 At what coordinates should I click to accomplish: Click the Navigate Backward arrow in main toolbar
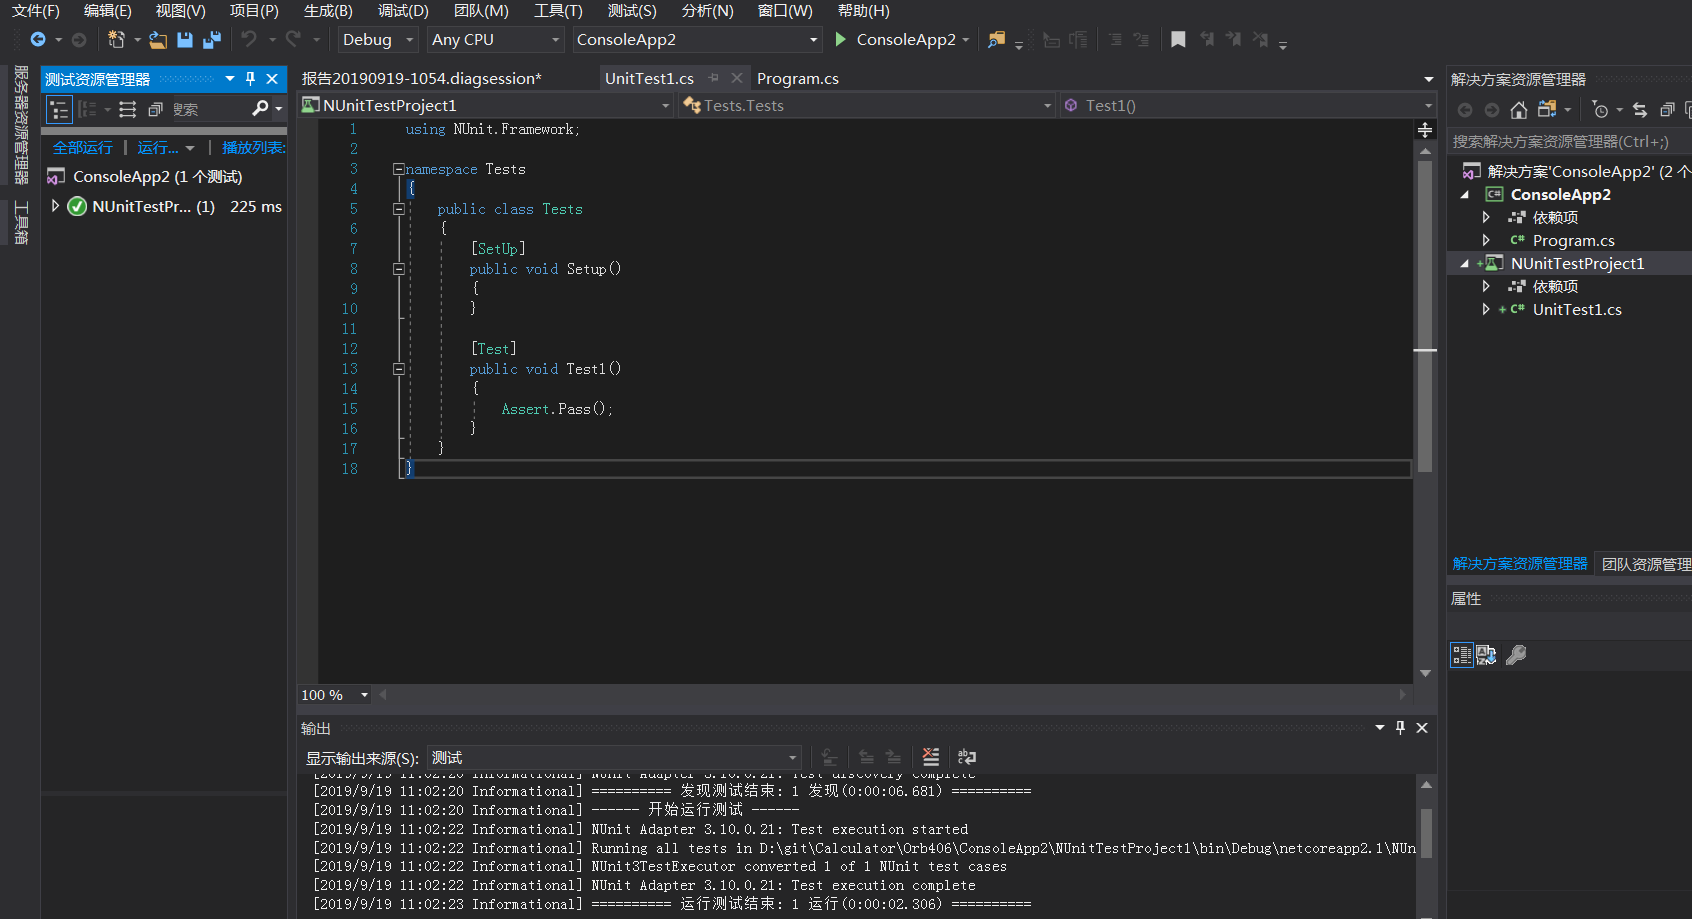pyautogui.click(x=38, y=39)
